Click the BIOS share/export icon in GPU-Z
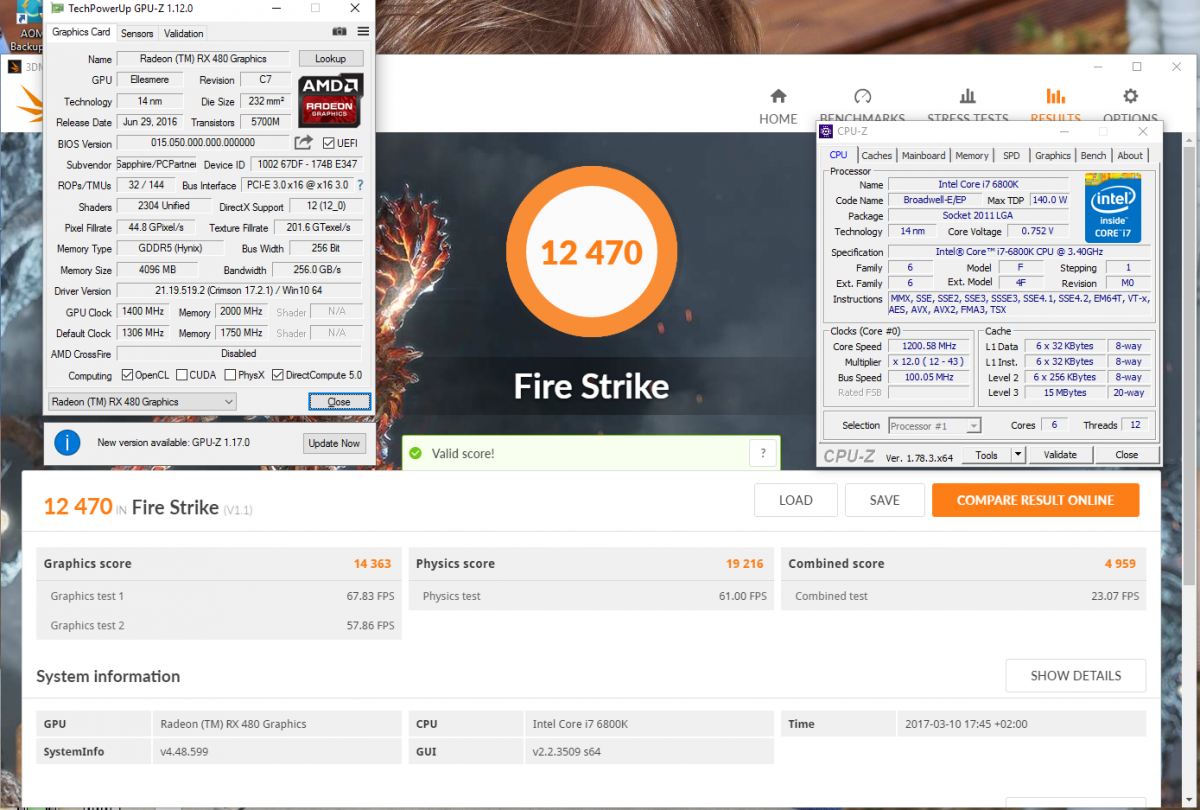The width and height of the screenshot is (1200, 810). click(304, 143)
